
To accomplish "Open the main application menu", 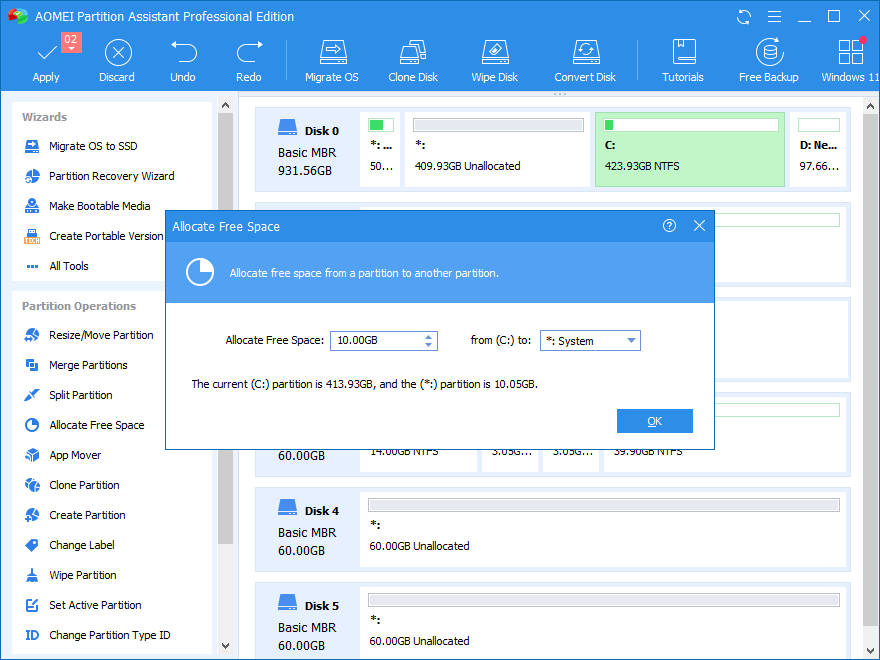I will click(775, 16).
